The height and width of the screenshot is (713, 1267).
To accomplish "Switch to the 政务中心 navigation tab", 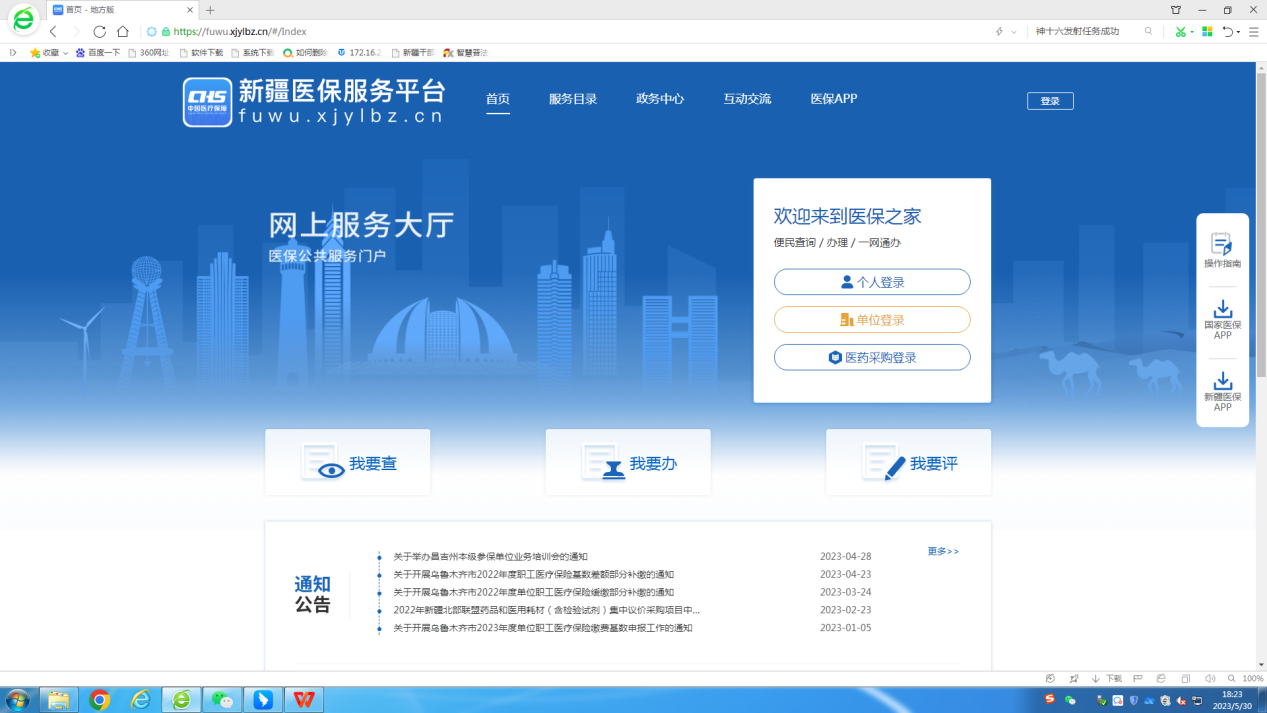I will coord(660,99).
